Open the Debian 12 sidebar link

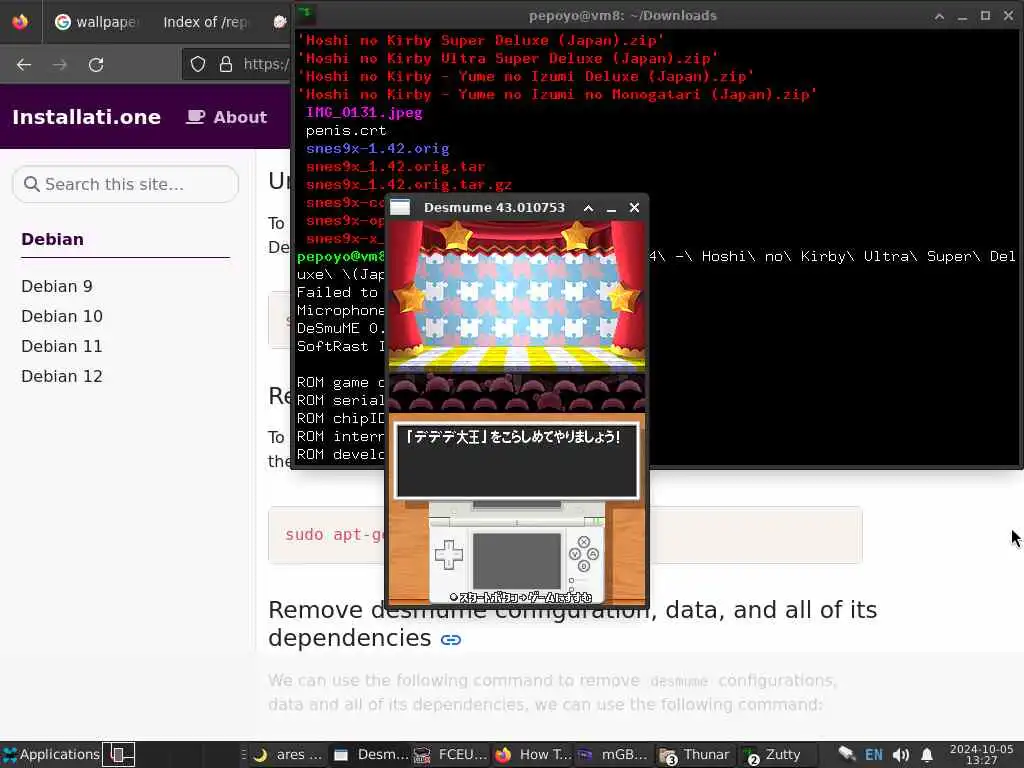point(62,376)
